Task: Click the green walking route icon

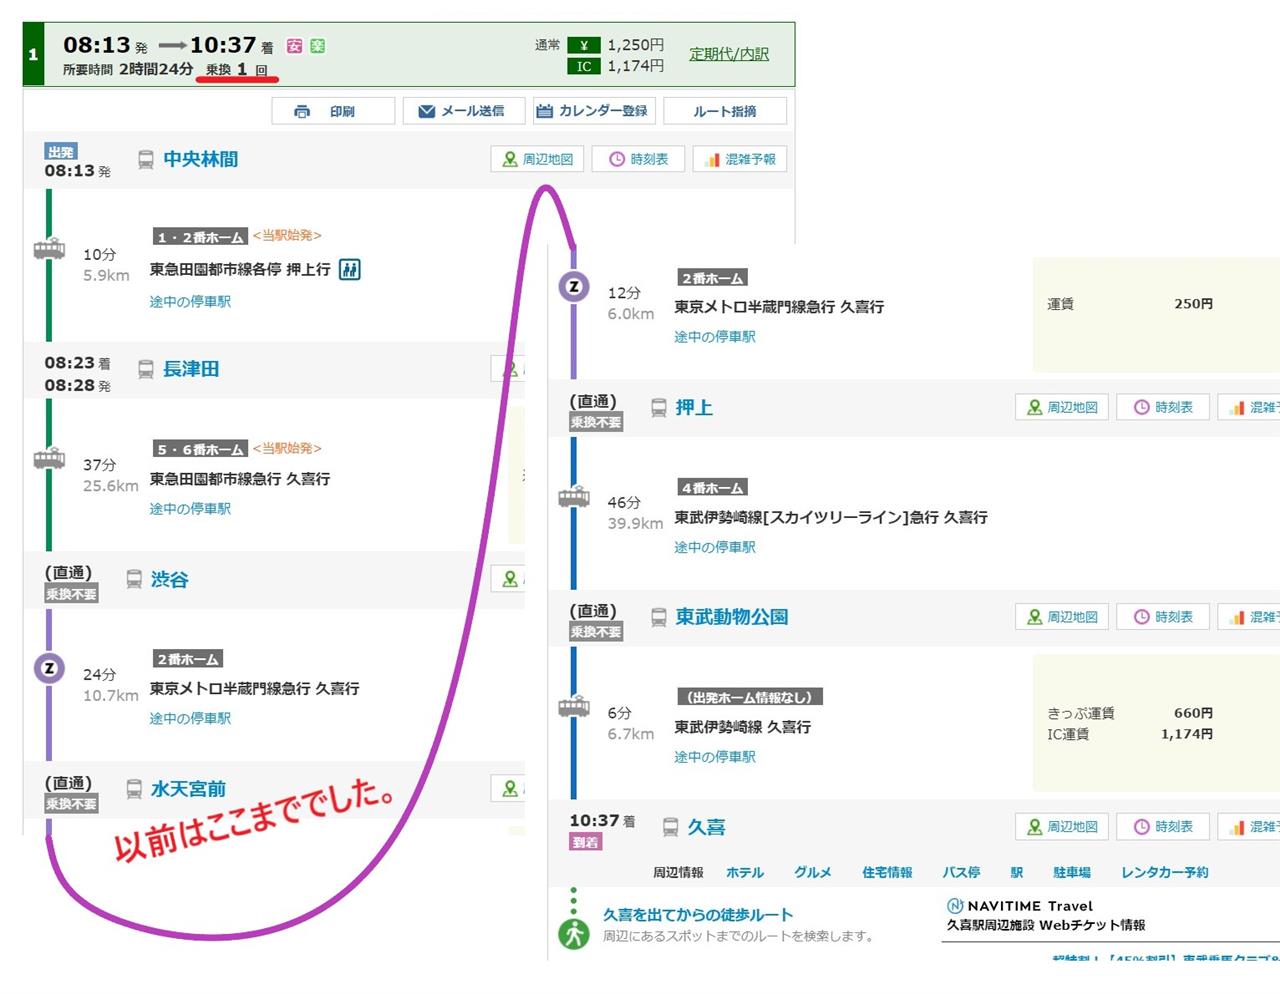Action: [574, 934]
